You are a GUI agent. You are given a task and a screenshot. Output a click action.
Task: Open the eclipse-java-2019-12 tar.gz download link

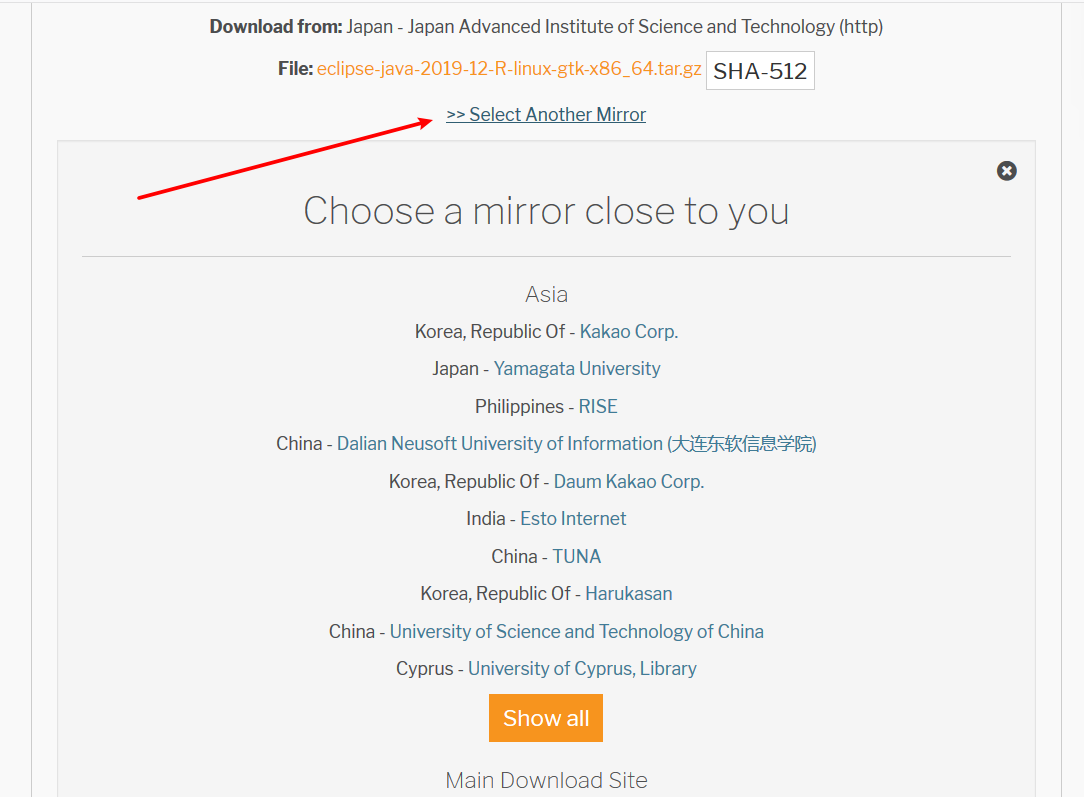(508, 70)
